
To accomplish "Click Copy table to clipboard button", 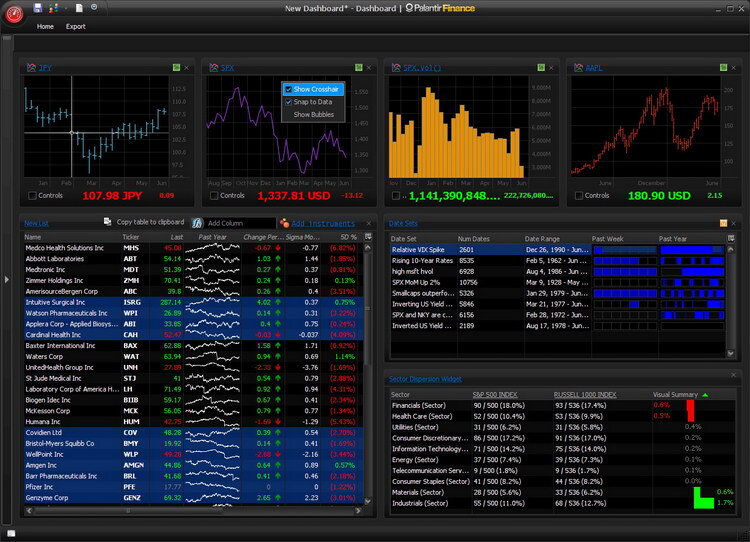I will coord(150,222).
